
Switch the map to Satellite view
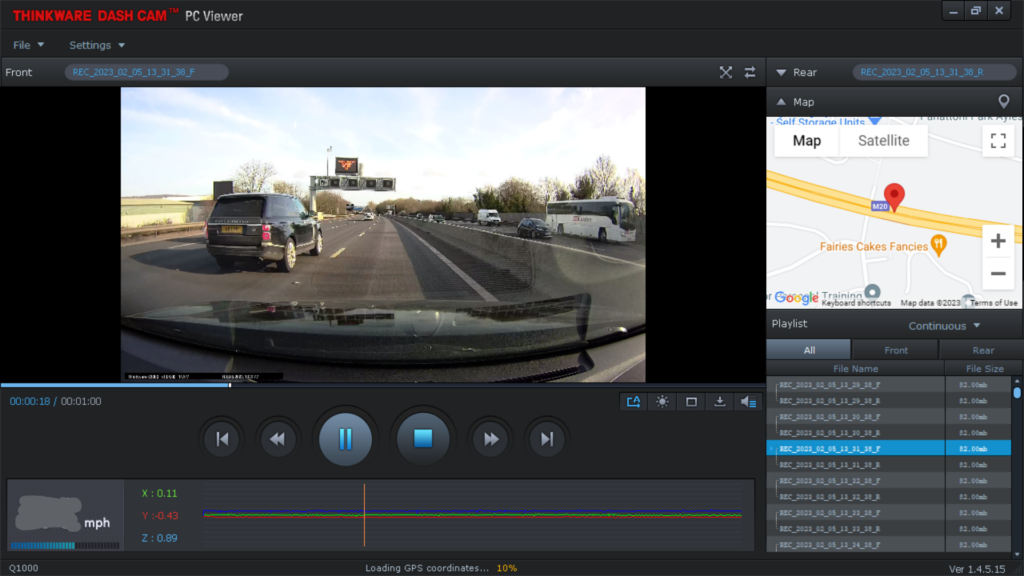click(884, 141)
